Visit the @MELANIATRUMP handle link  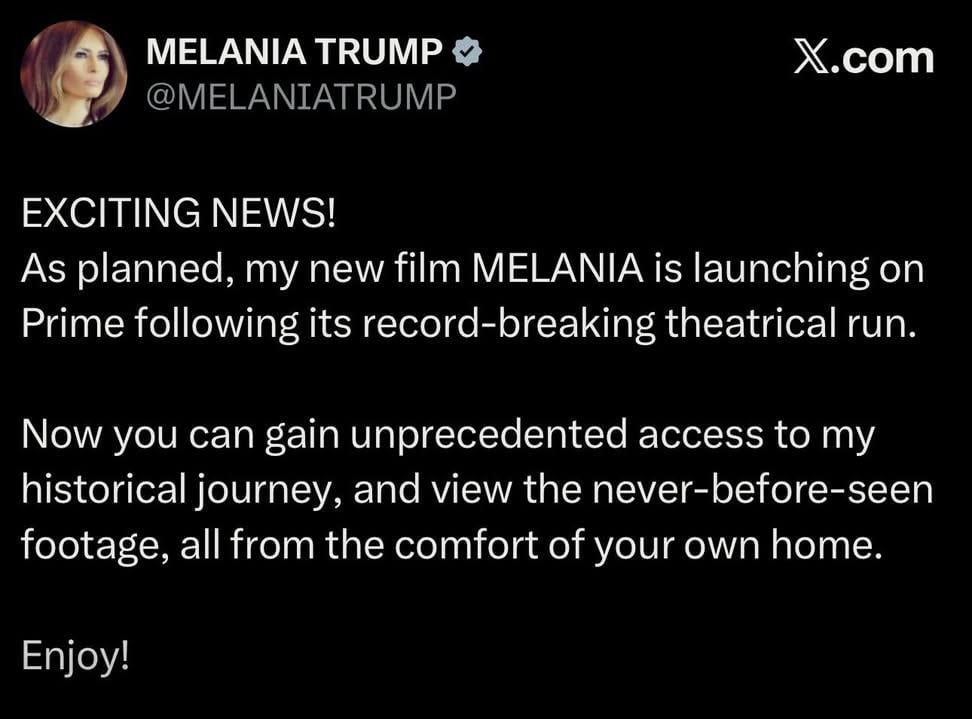click(x=301, y=97)
